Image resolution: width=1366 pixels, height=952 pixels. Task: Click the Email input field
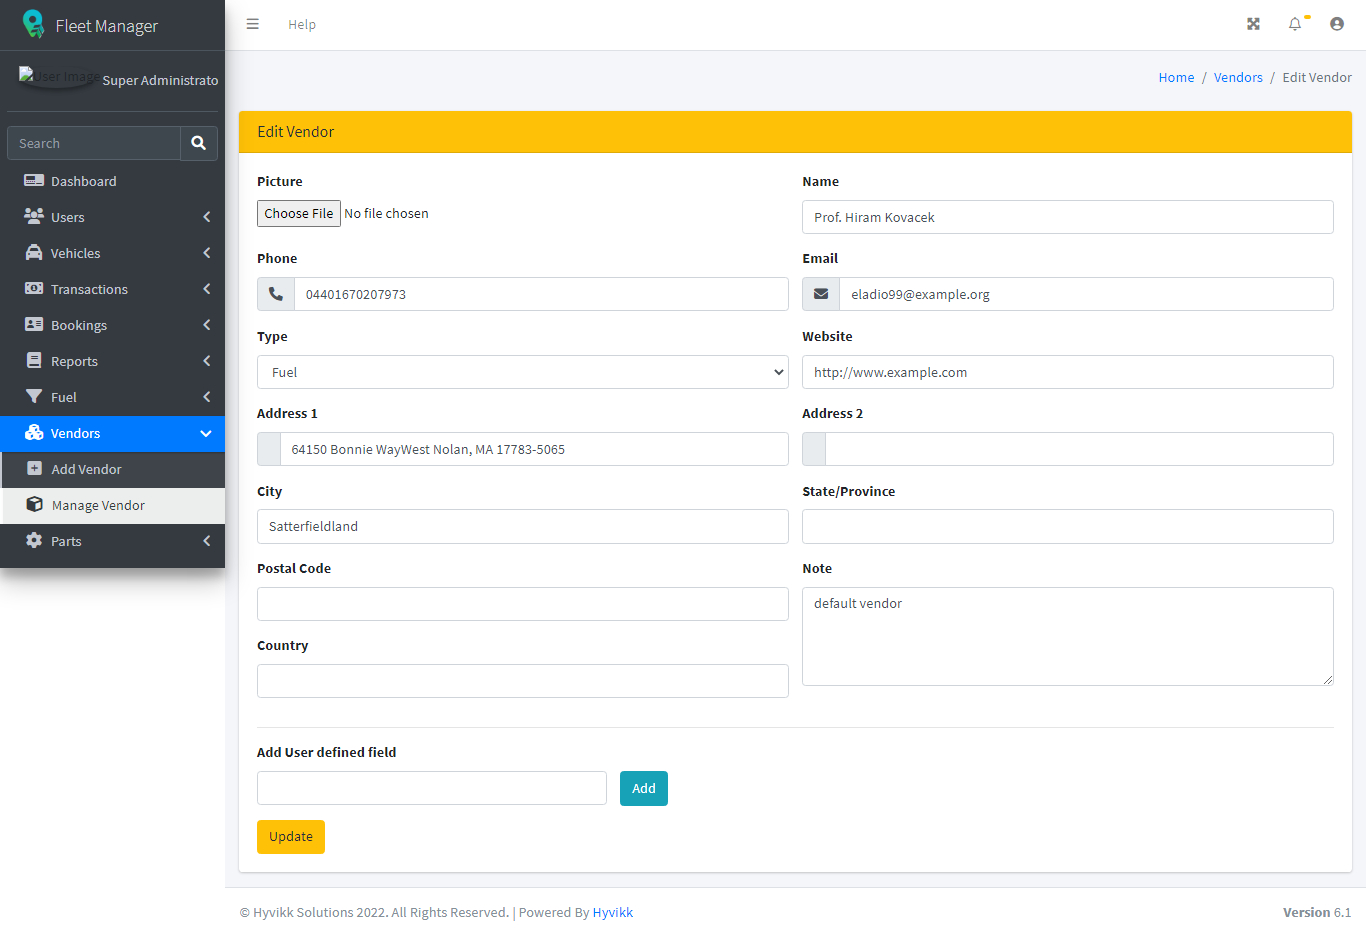tap(1086, 294)
